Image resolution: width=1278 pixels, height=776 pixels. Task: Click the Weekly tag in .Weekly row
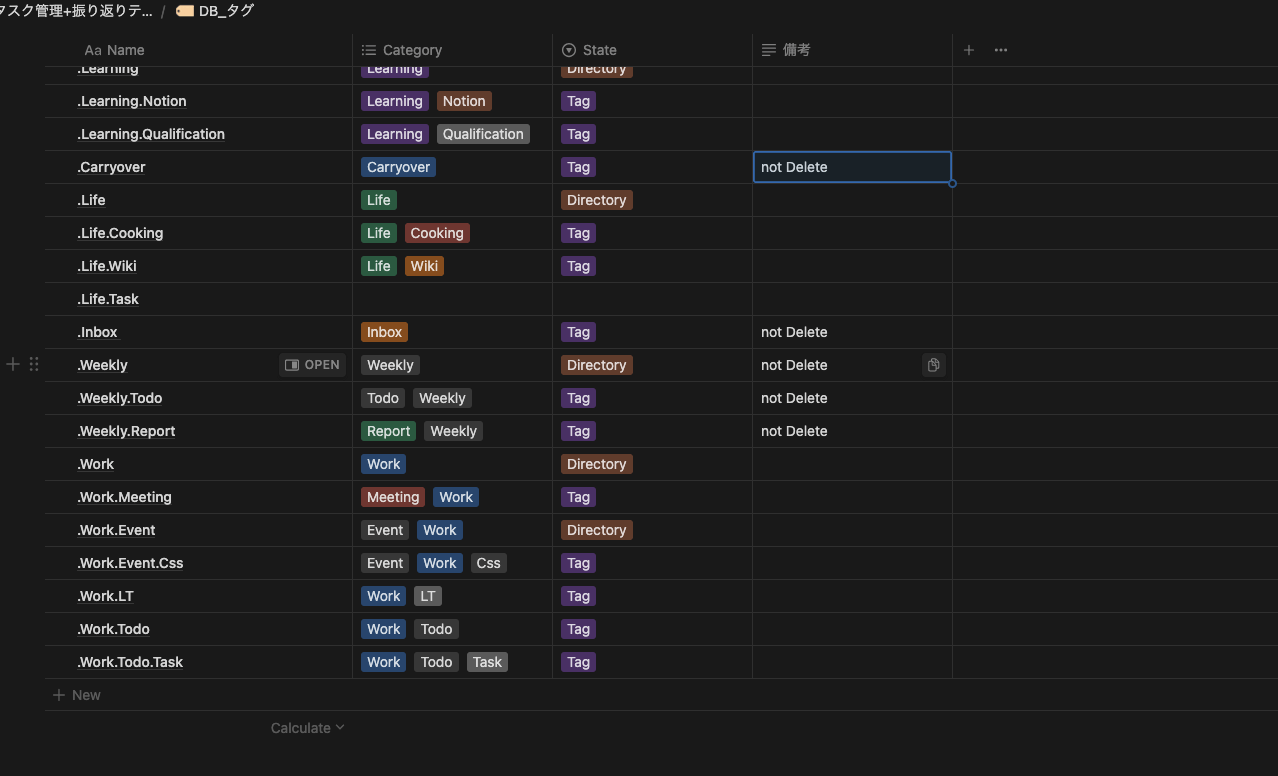tap(390, 365)
